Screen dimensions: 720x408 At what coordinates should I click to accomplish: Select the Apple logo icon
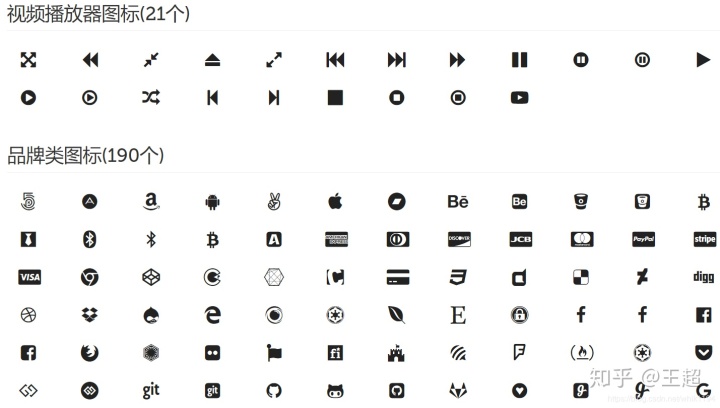335,201
